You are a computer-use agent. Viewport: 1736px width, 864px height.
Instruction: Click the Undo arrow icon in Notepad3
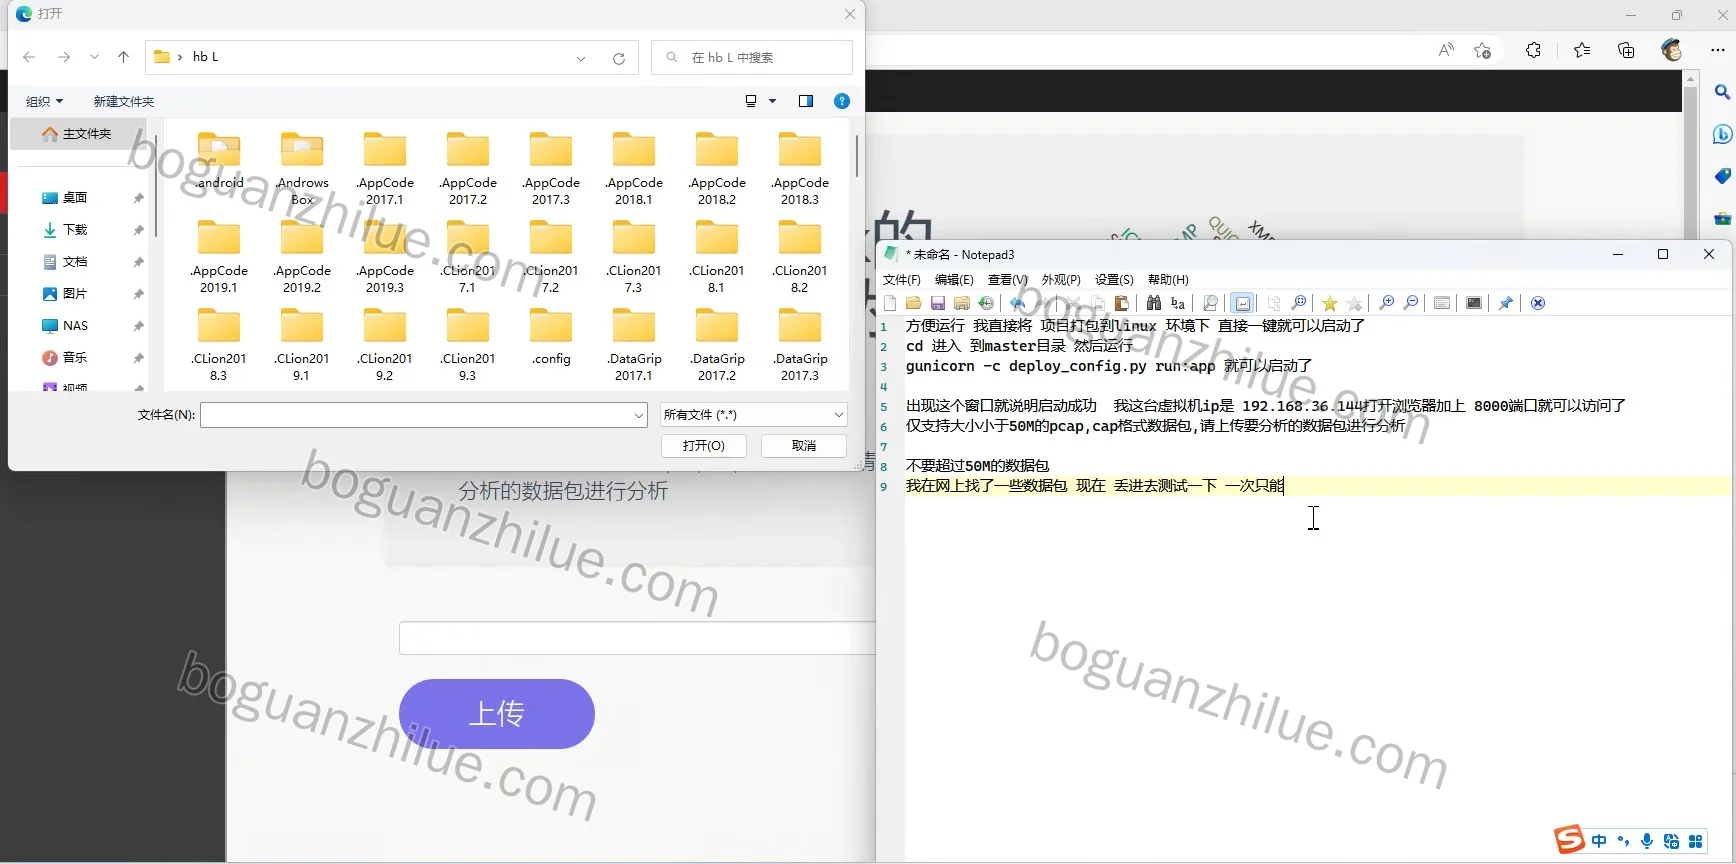1018,303
